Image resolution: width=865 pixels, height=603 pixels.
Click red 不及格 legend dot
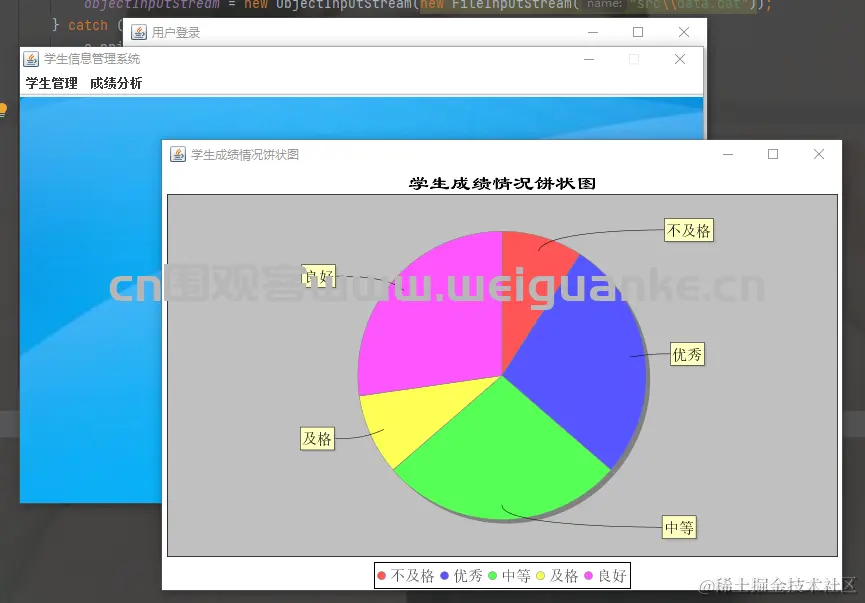(x=381, y=576)
